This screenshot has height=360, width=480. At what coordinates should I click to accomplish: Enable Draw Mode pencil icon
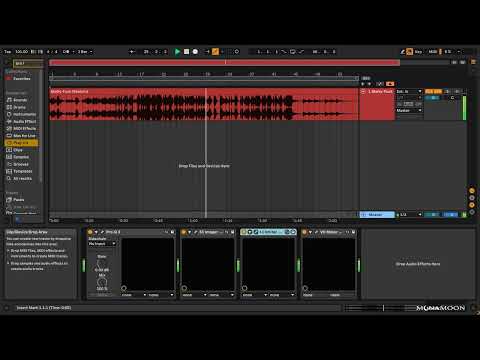point(403,52)
